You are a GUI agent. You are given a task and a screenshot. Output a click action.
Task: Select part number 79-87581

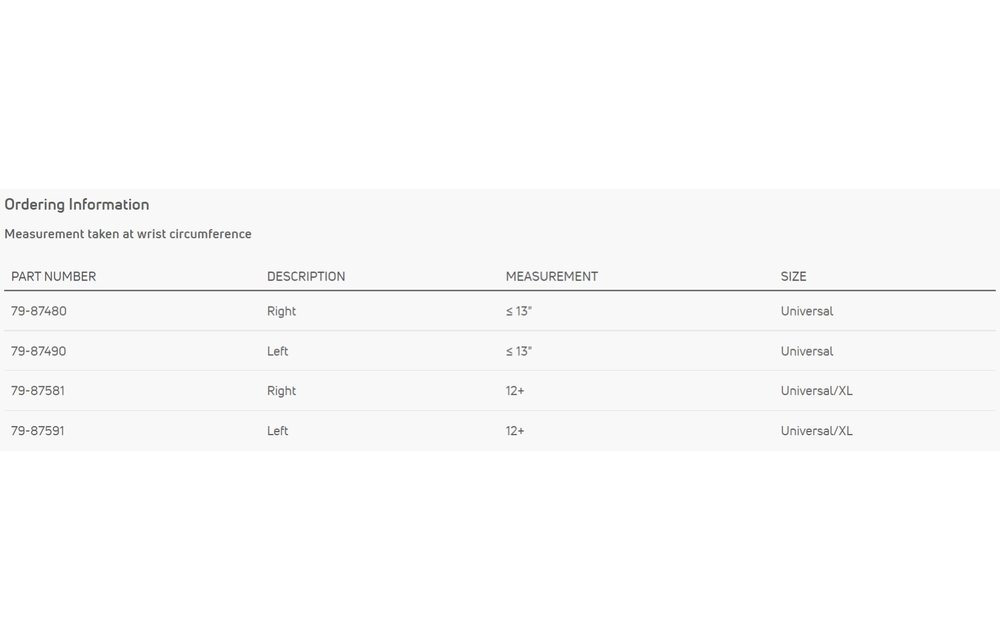tap(38, 391)
